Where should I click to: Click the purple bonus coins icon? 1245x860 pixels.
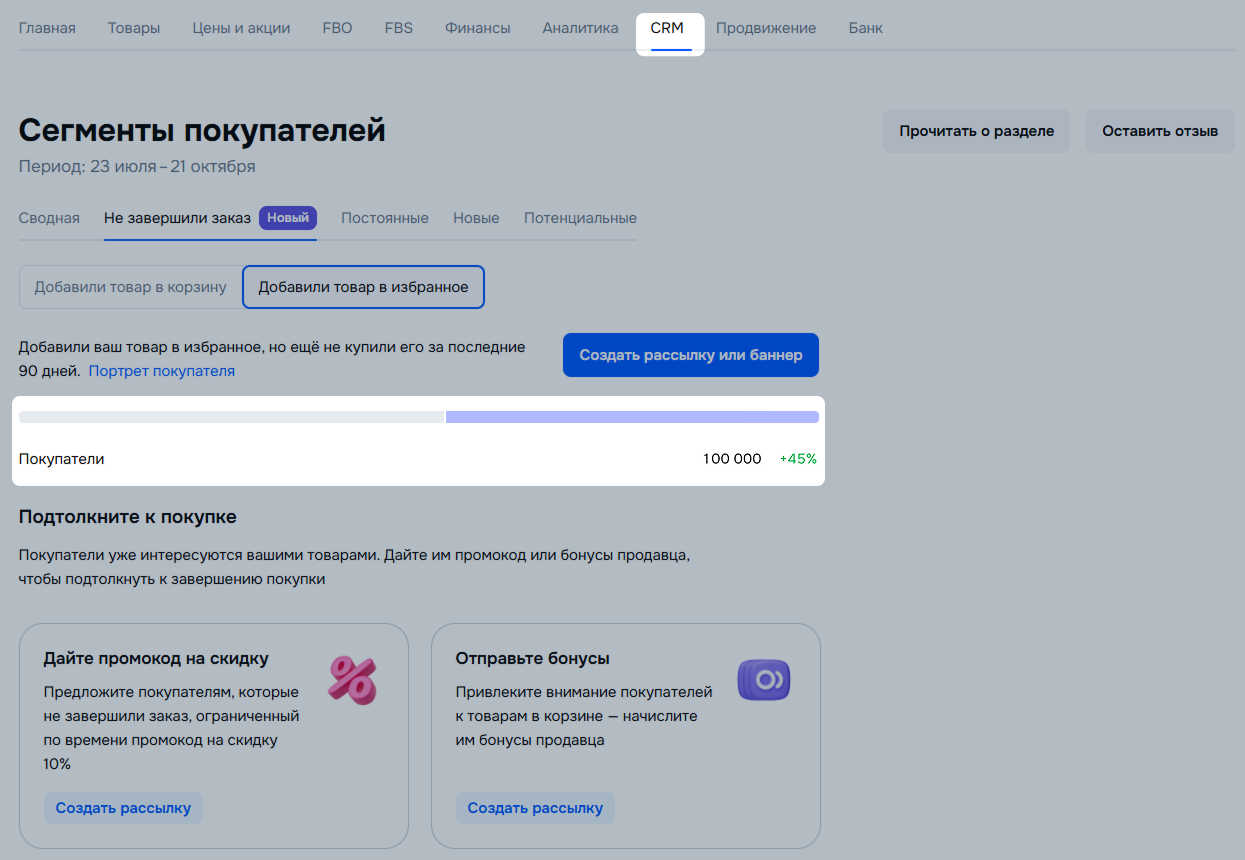pos(763,680)
